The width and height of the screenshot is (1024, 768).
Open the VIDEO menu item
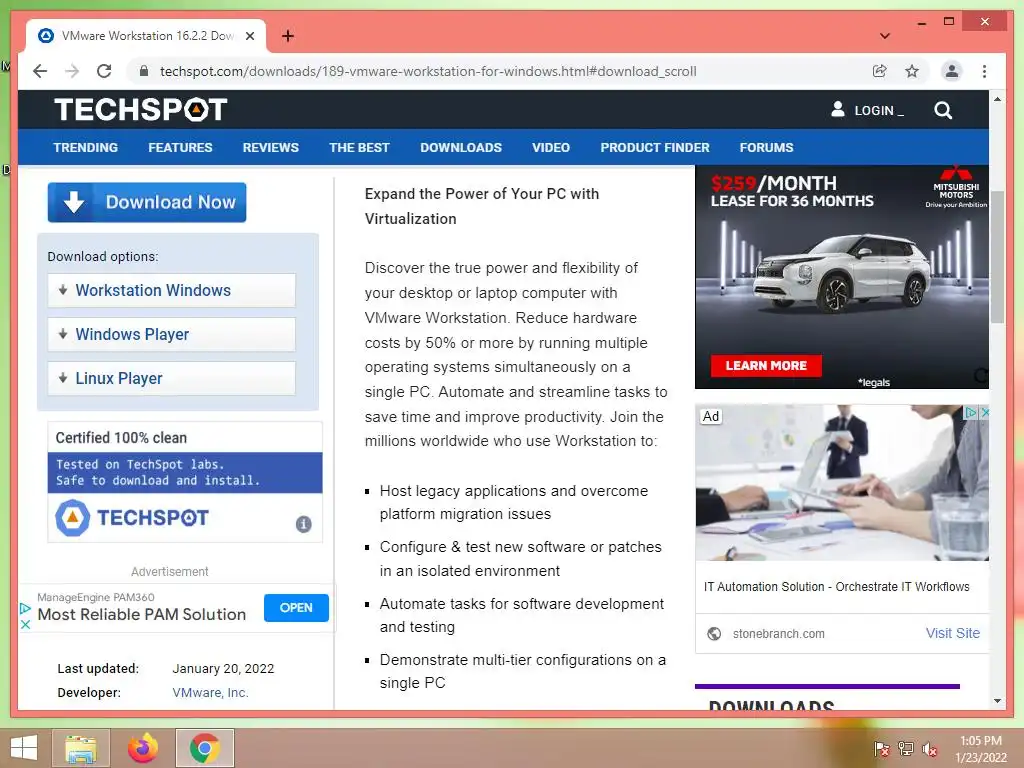[x=551, y=148]
